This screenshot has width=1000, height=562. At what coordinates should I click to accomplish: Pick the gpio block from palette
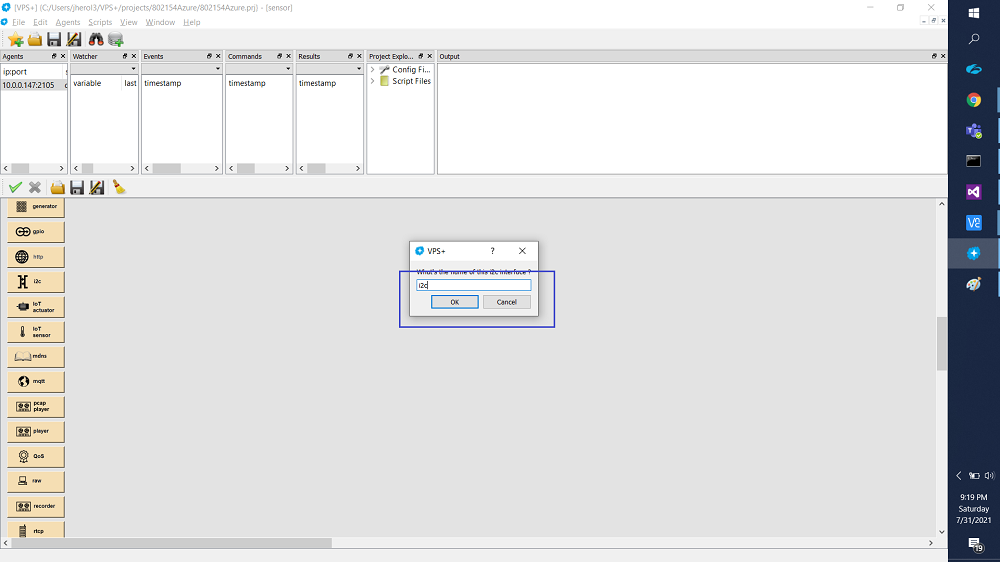[x=36, y=231]
